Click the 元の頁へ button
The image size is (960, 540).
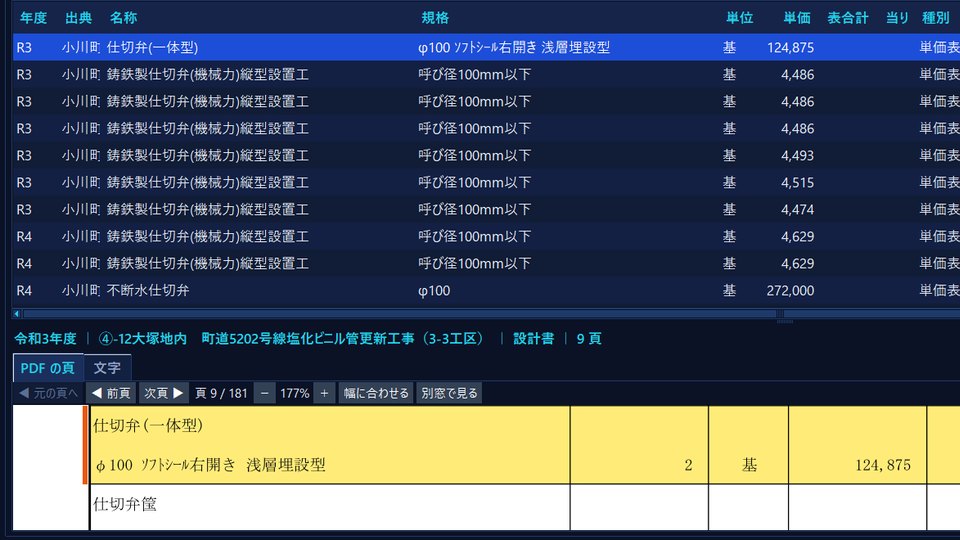pos(49,393)
